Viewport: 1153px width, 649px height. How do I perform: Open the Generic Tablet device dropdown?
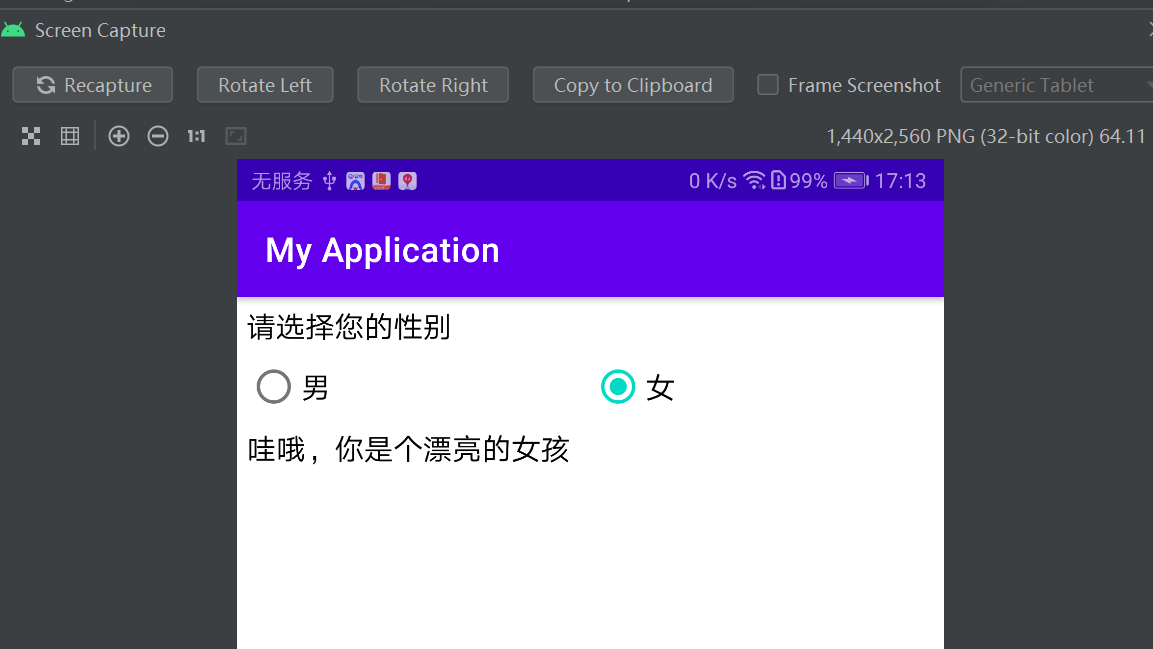click(1057, 85)
